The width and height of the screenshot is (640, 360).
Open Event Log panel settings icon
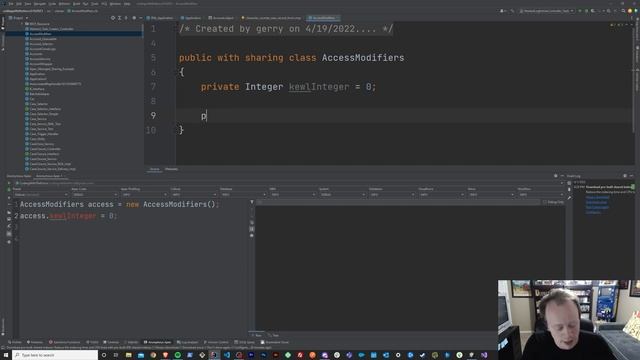[625, 176]
